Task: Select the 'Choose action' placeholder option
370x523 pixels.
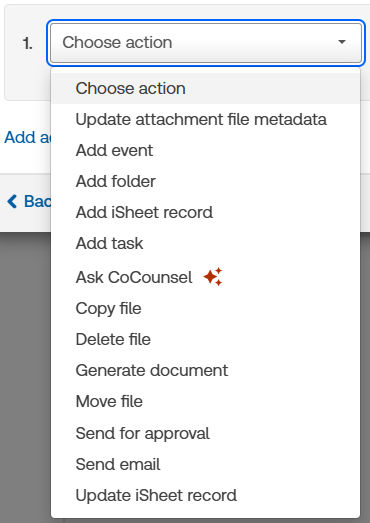Action: pyautogui.click(x=206, y=88)
